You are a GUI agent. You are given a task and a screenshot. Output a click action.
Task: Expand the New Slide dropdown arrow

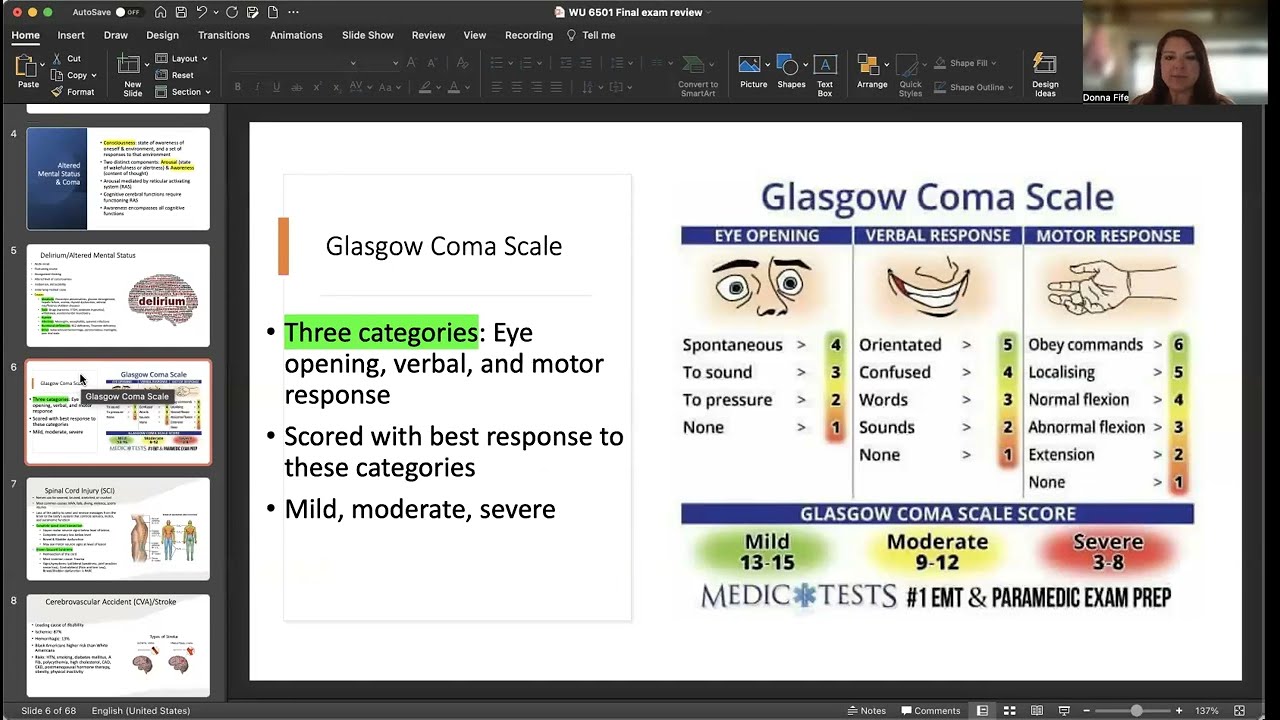147,66
